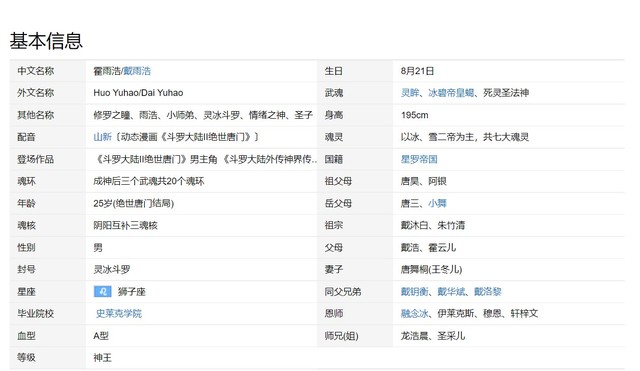Select the 恩师 label

(x=333, y=313)
